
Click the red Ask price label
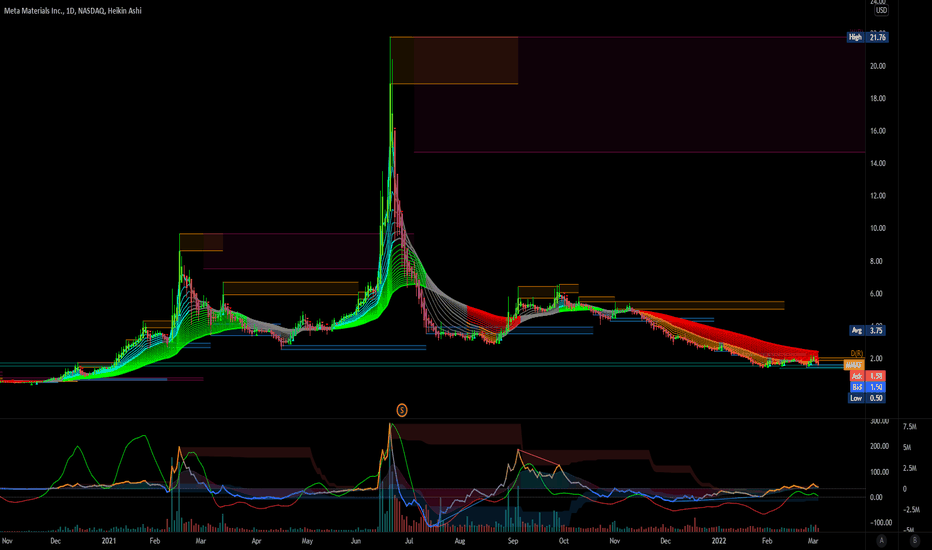click(857, 376)
